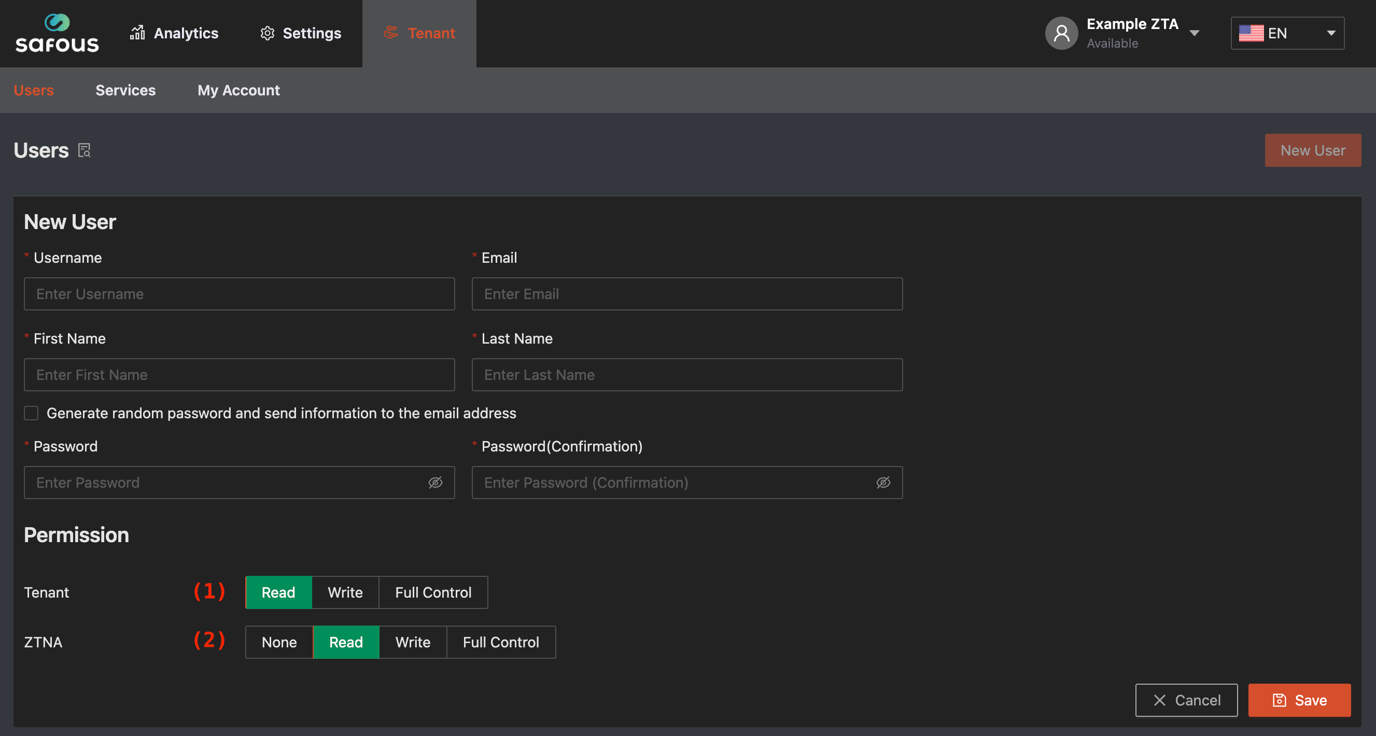Select Full Control for Tenant permission
The width and height of the screenshot is (1376, 736).
(x=433, y=592)
